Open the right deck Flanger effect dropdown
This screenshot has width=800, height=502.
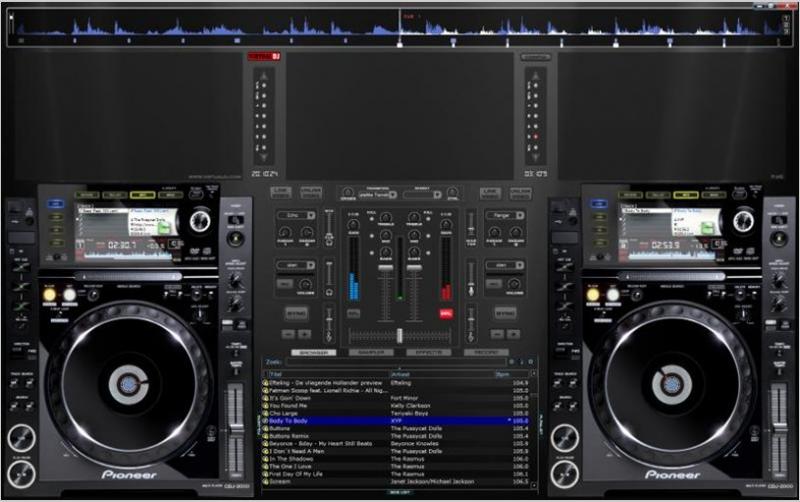tap(504, 215)
